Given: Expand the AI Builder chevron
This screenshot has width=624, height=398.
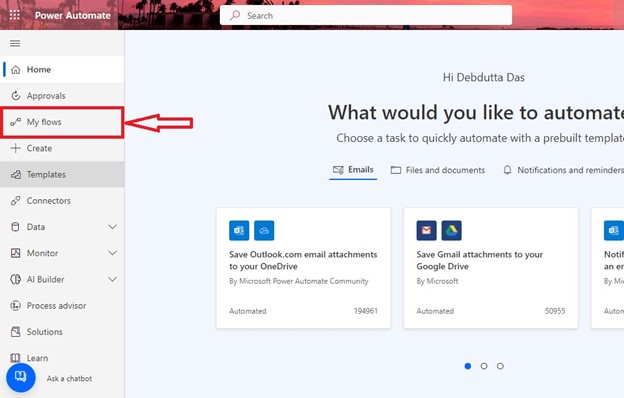Looking at the screenshot, I should click(x=113, y=279).
